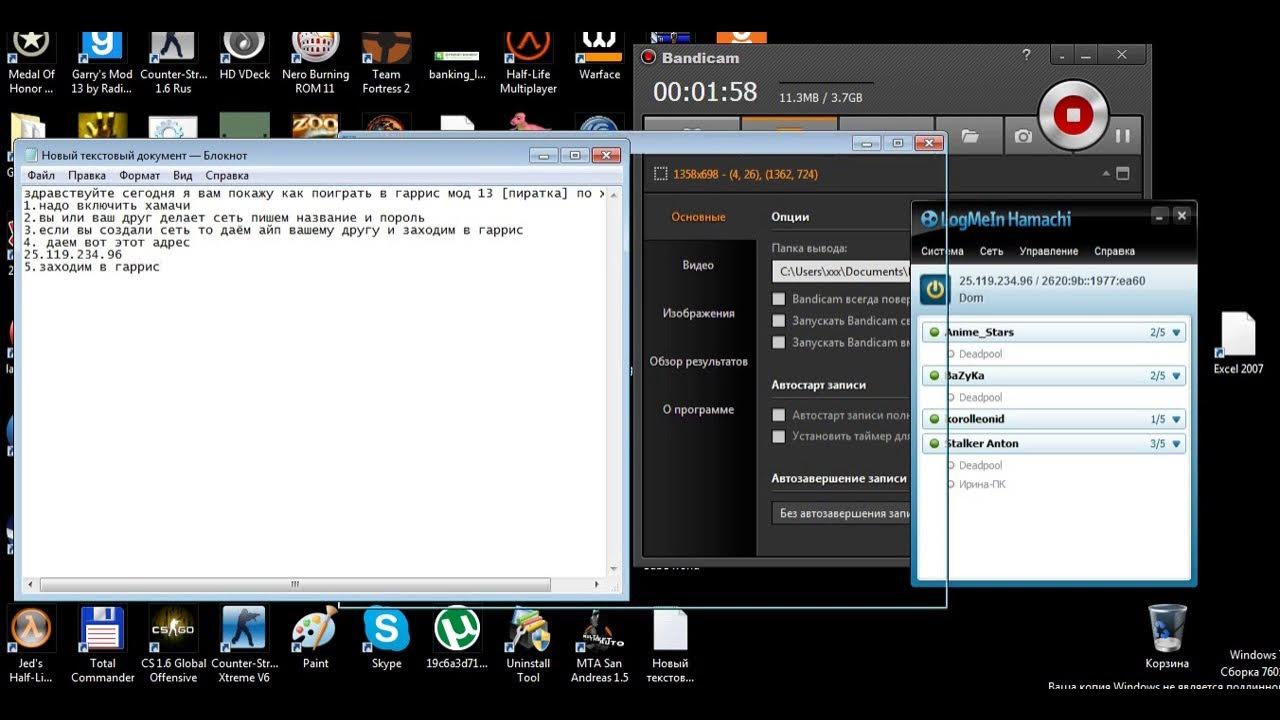Select the Ирина-ПК peer in Hamachi
1280x720 pixels.
pyautogui.click(x=982, y=484)
